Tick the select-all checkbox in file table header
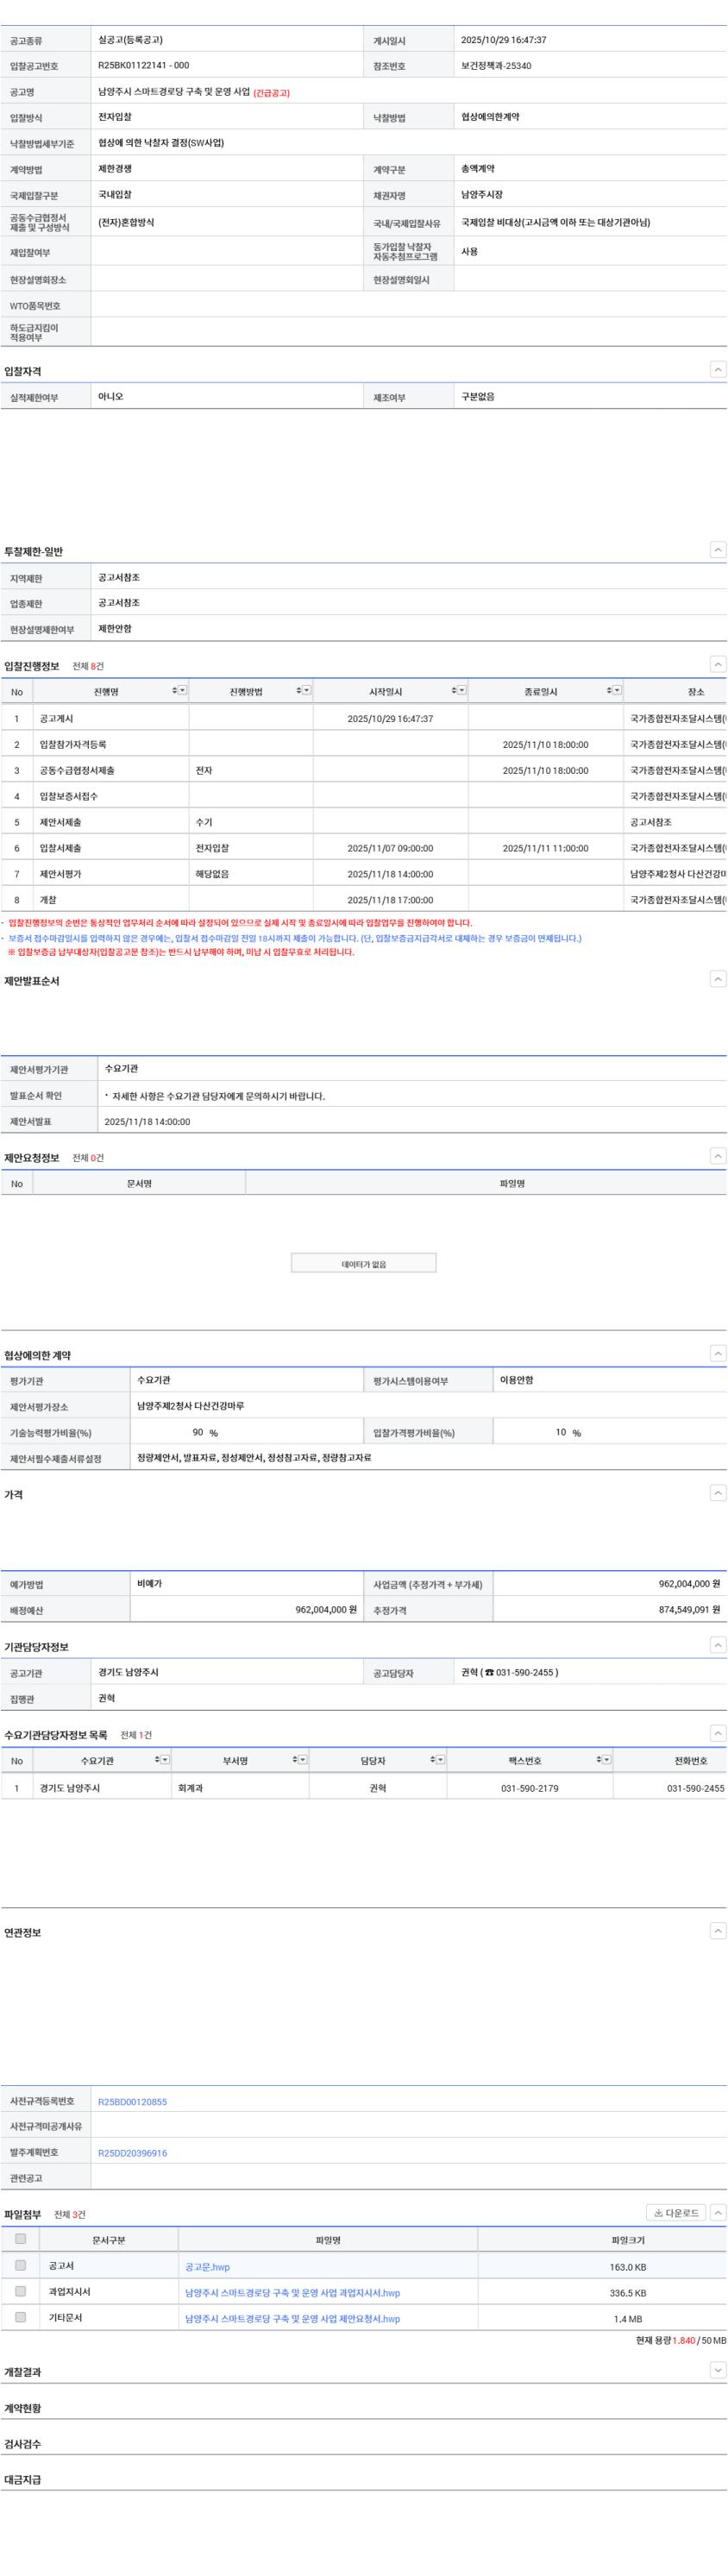 [20, 2239]
